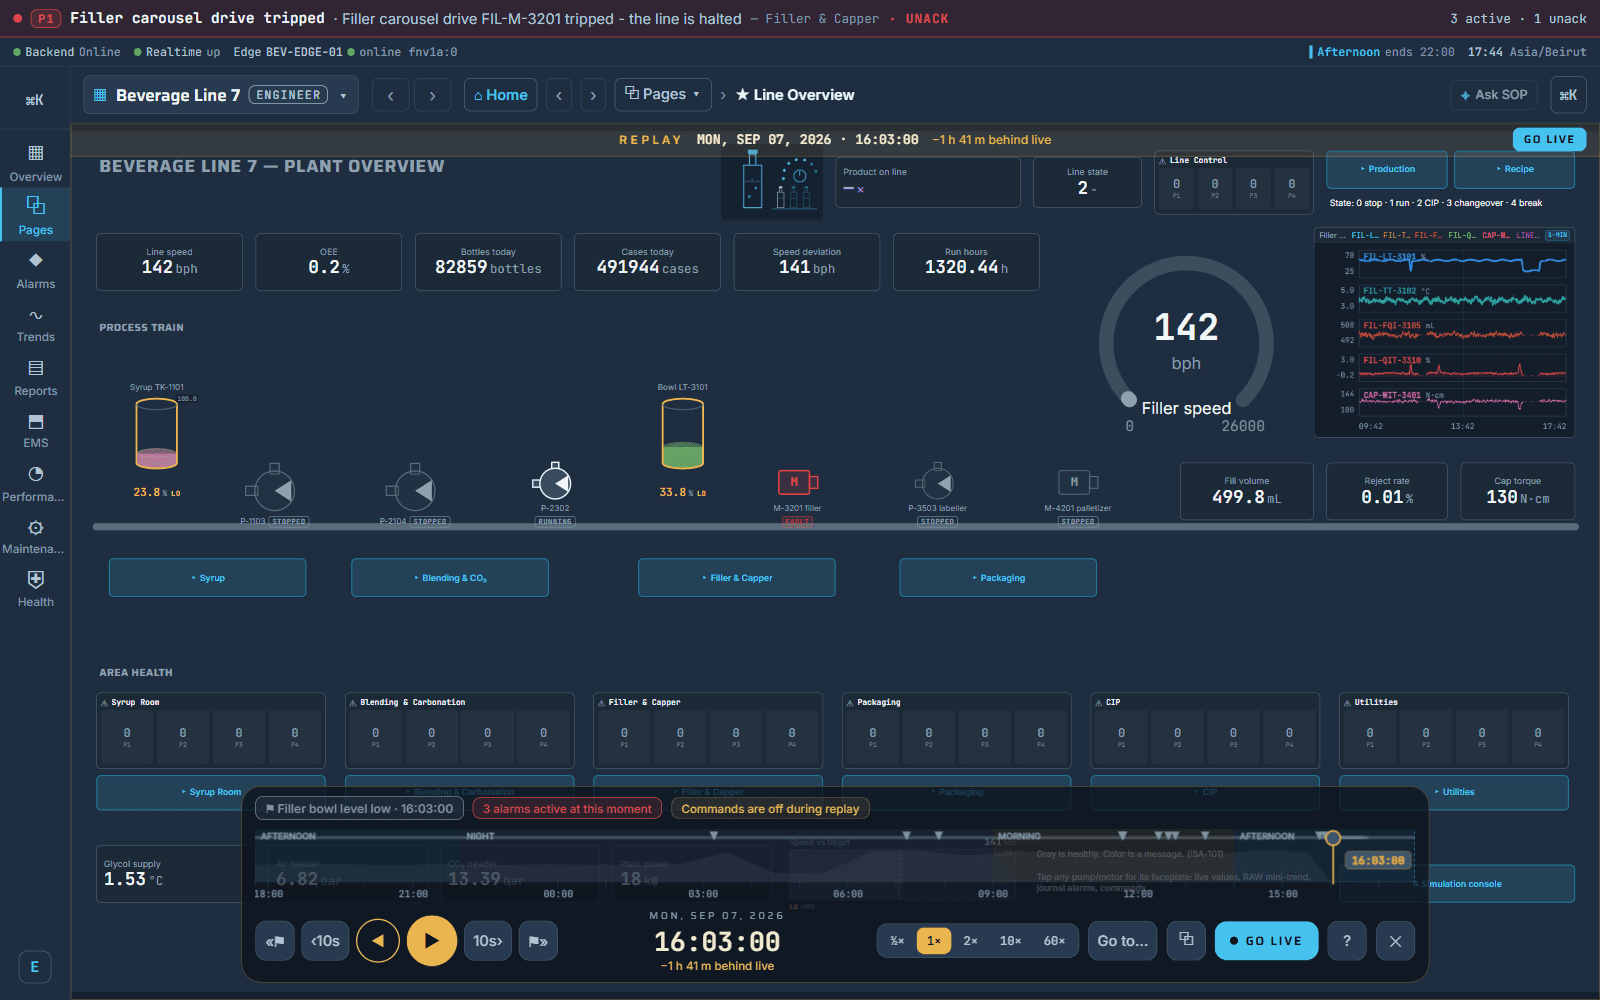The width and height of the screenshot is (1600, 1000).
Task: Open the EMS sidebar icon
Action: pos(35,431)
